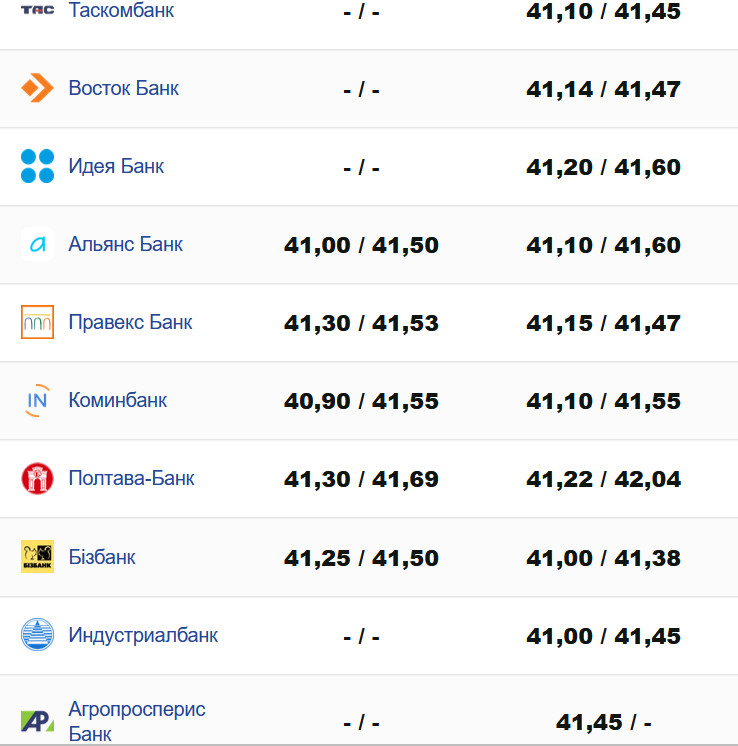The width and height of the screenshot is (738, 746).
Task: Open the Восток Банк link
Action: 124,88
